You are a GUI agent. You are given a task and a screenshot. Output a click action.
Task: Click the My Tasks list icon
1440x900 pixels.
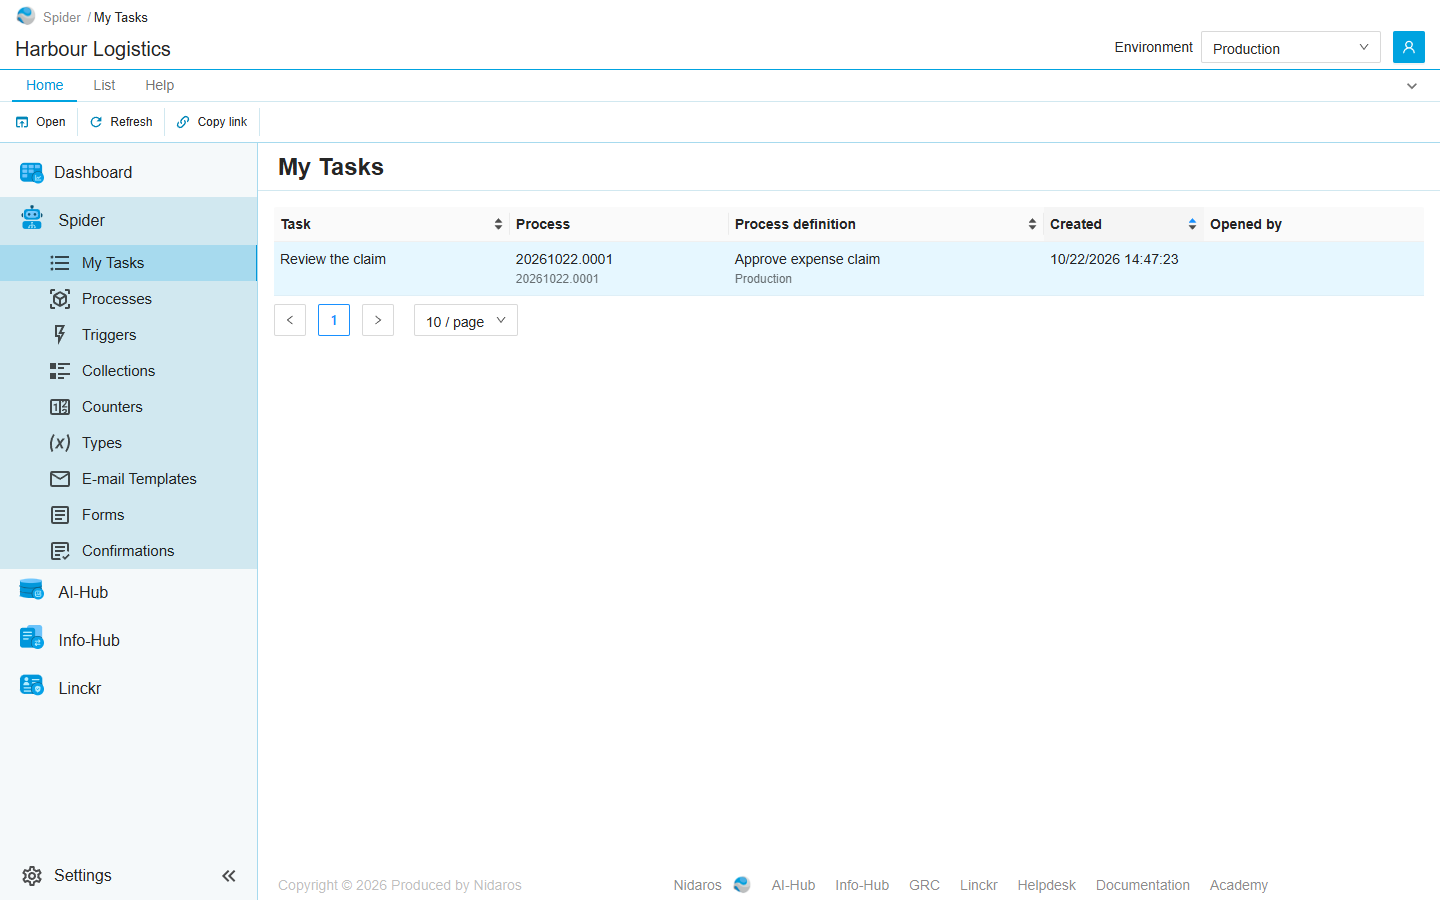[x=60, y=263]
